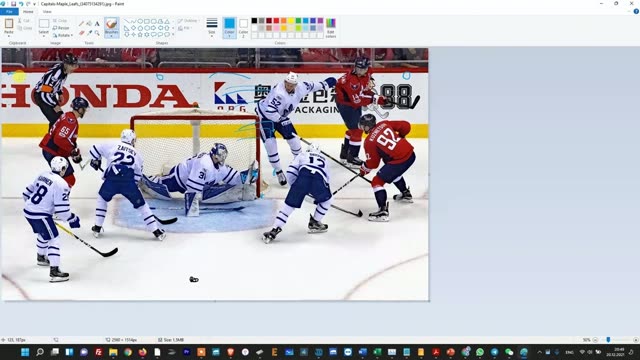The height and width of the screenshot is (360, 640).
Task: Click zoom in plus button in status bar
Action: (x=636, y=340)
